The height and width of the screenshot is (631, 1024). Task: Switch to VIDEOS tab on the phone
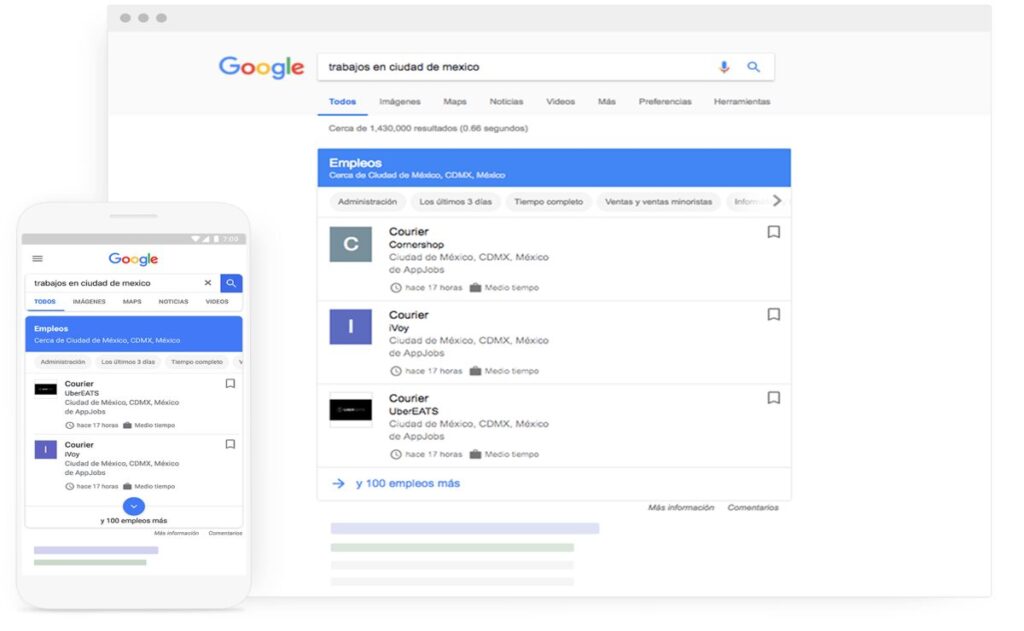point(217,302)
